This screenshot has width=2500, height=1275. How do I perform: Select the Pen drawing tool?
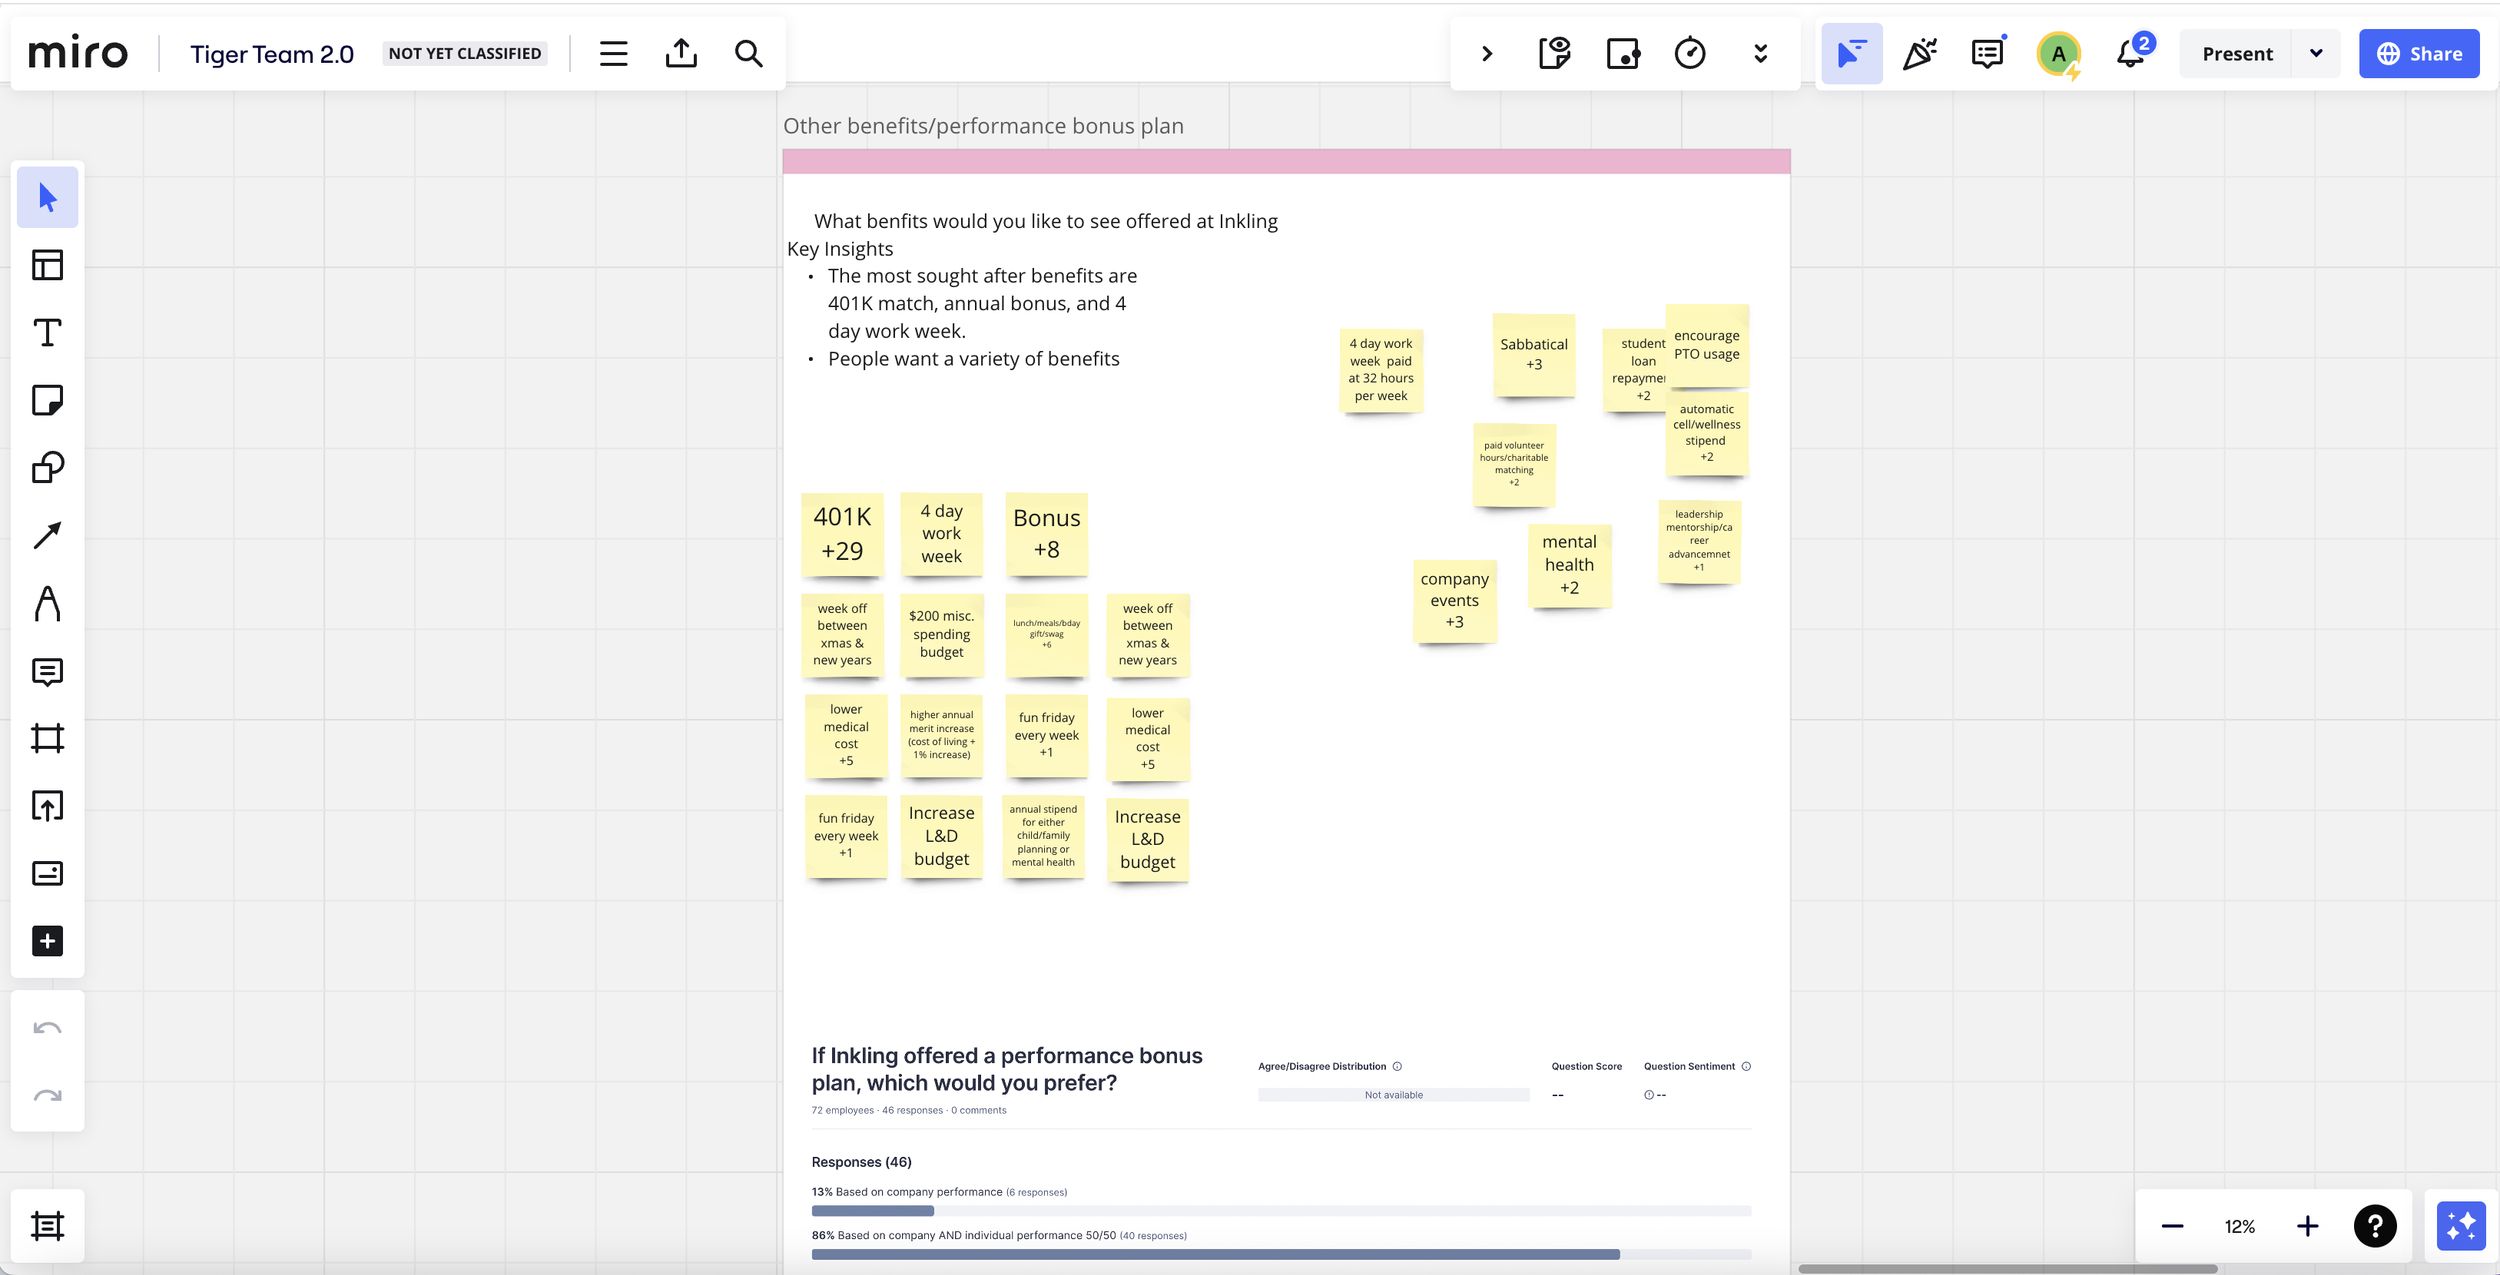point(47,603)
